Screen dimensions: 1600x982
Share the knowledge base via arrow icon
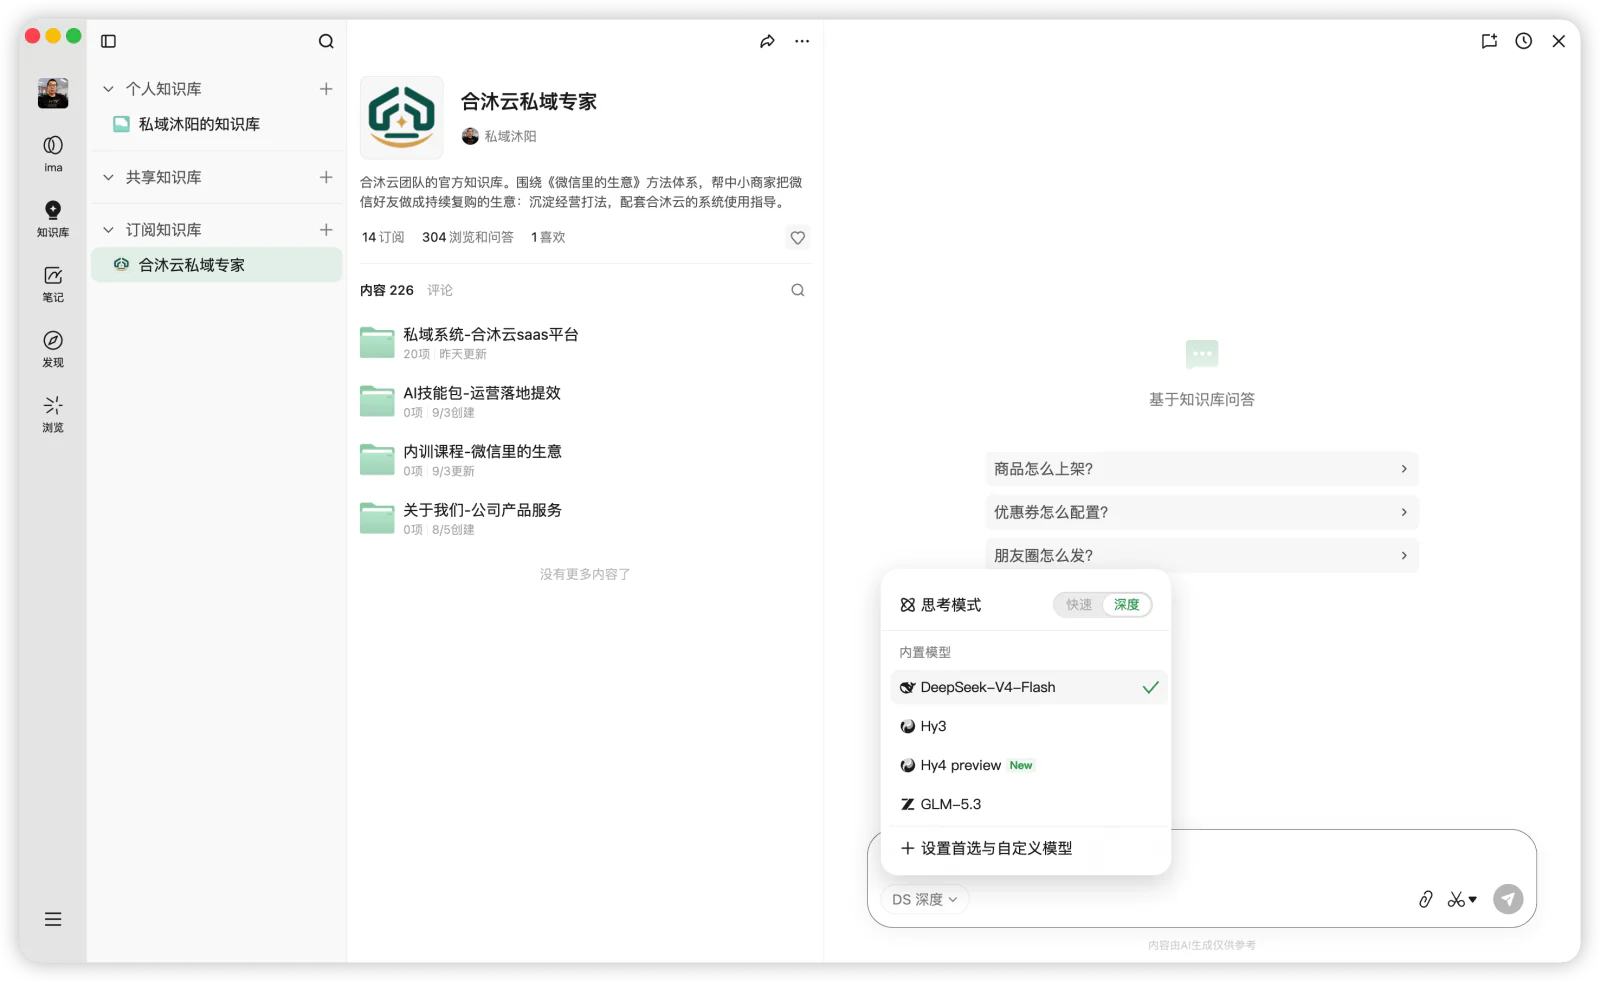click(767, 41)
